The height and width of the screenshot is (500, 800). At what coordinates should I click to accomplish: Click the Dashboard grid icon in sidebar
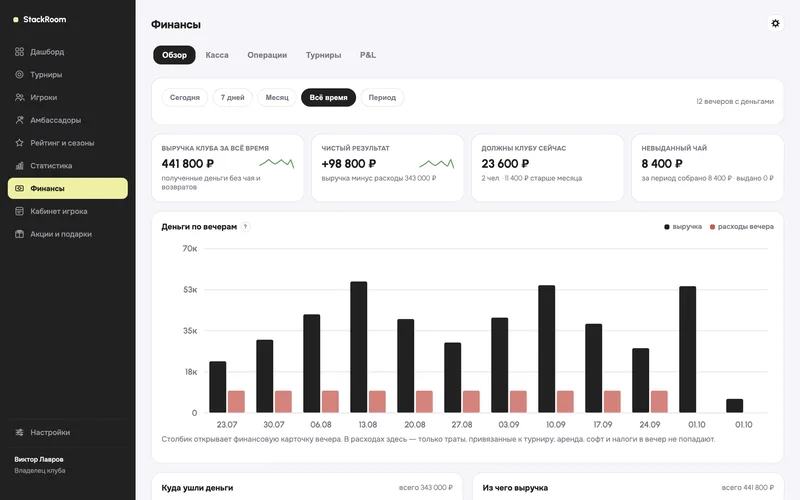(19, 52)
